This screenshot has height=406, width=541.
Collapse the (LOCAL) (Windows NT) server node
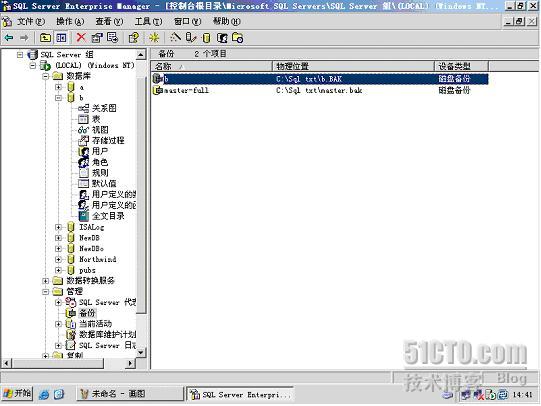(33, 65)
